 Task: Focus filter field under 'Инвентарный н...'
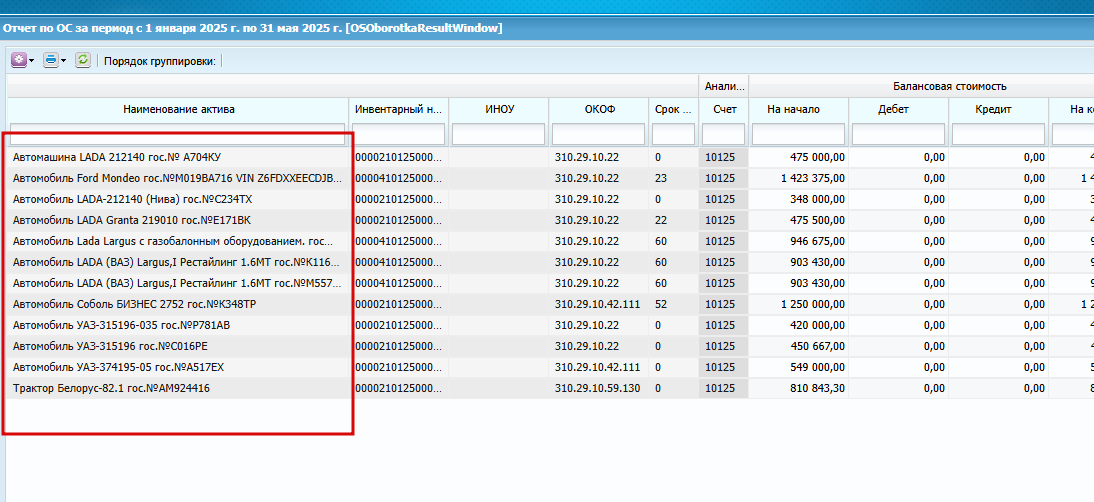[x=398, y=134]
